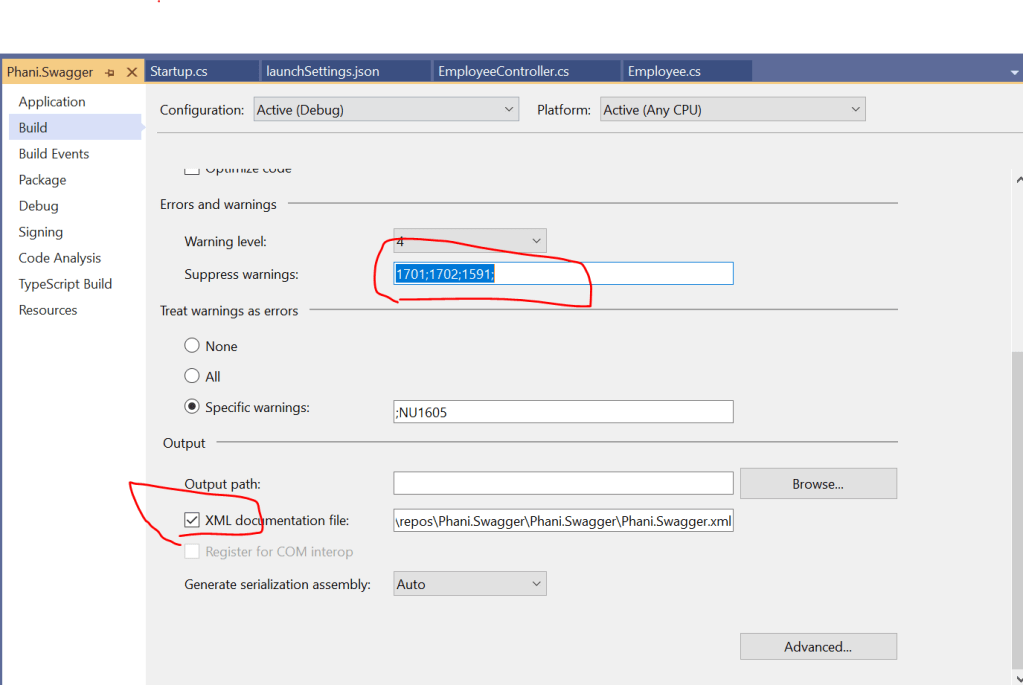Click the scrollbar up arrow
Screen dimensions: 1023x685
1018,180
